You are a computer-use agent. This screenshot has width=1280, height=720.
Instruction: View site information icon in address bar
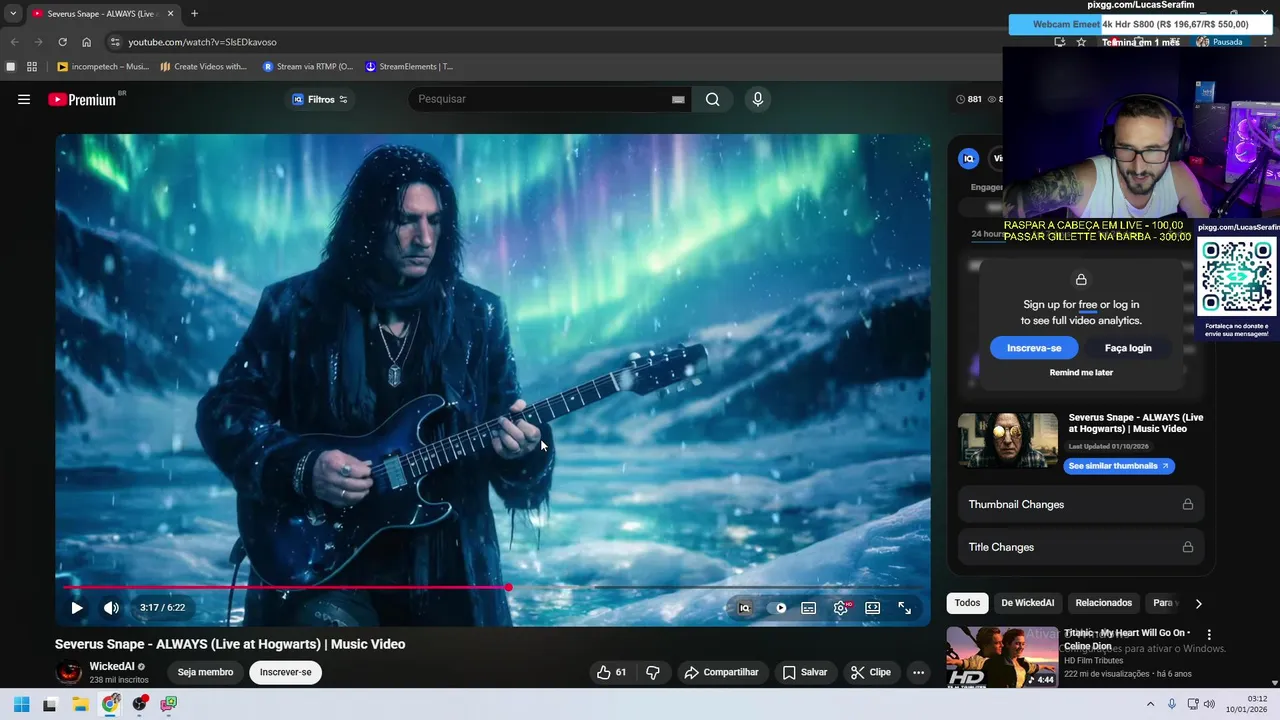pos(115,42)
